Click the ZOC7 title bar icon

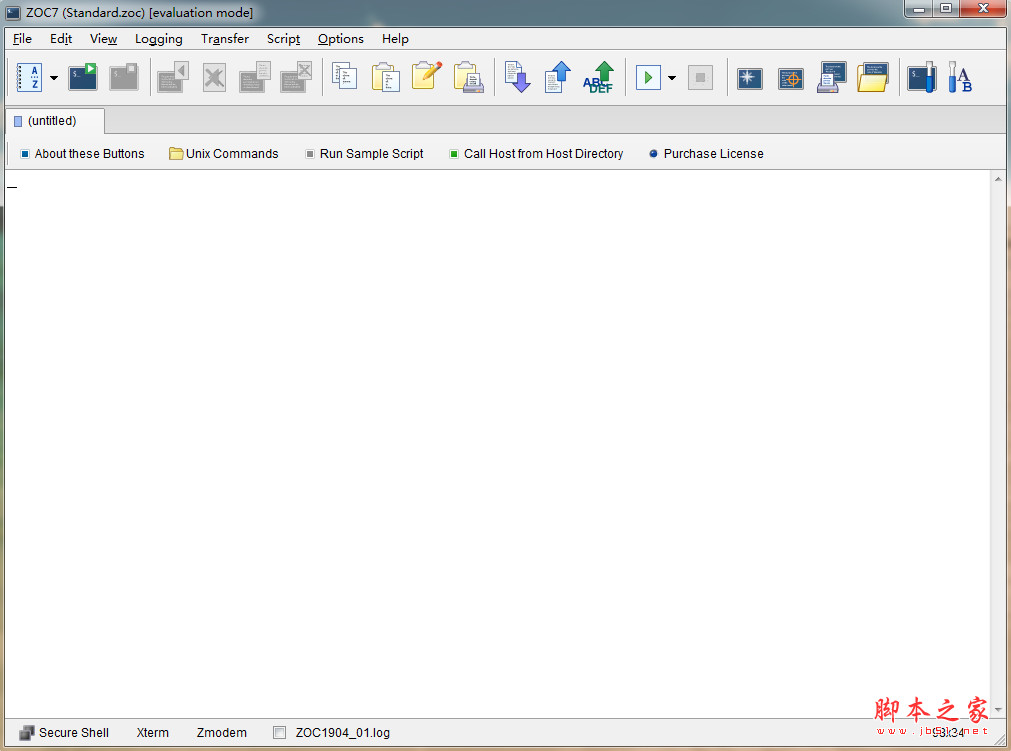pos(13,12)
